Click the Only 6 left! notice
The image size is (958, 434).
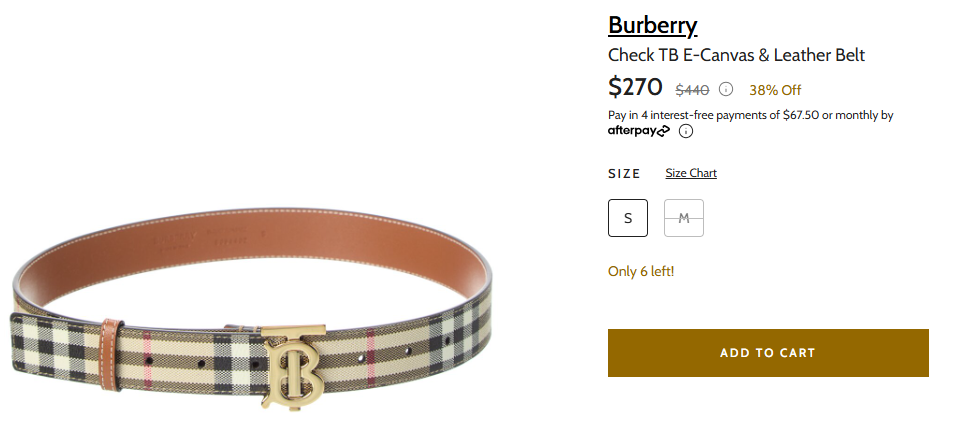[x=641, y=271]
